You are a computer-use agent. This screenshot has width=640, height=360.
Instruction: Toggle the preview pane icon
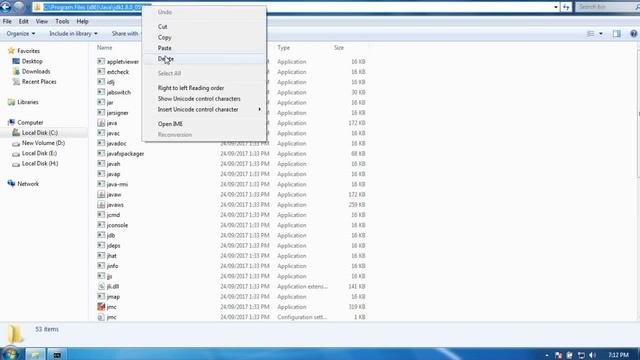pos(617,33)
